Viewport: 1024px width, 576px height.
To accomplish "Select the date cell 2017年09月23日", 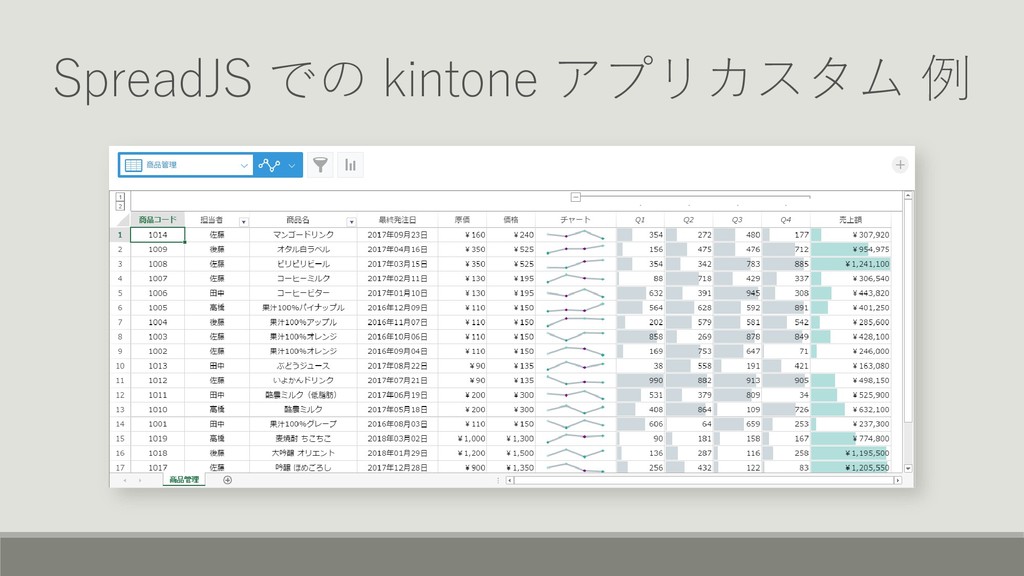I will tap(397, 235).
